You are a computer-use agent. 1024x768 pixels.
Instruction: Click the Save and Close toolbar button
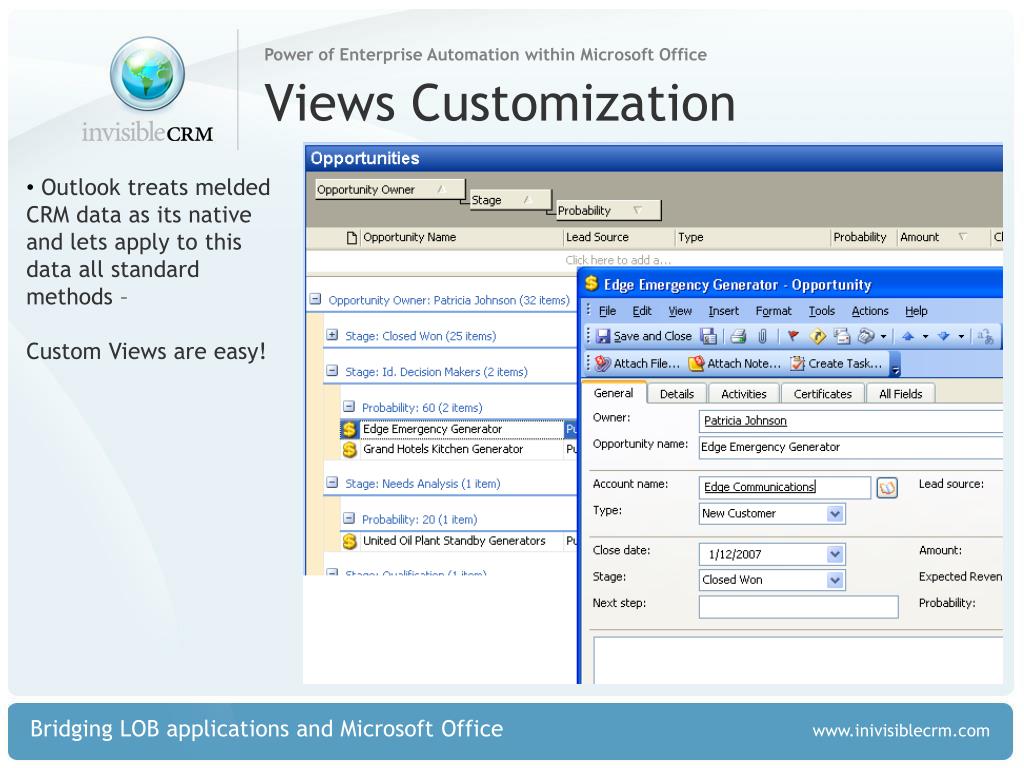coord(644,336)
